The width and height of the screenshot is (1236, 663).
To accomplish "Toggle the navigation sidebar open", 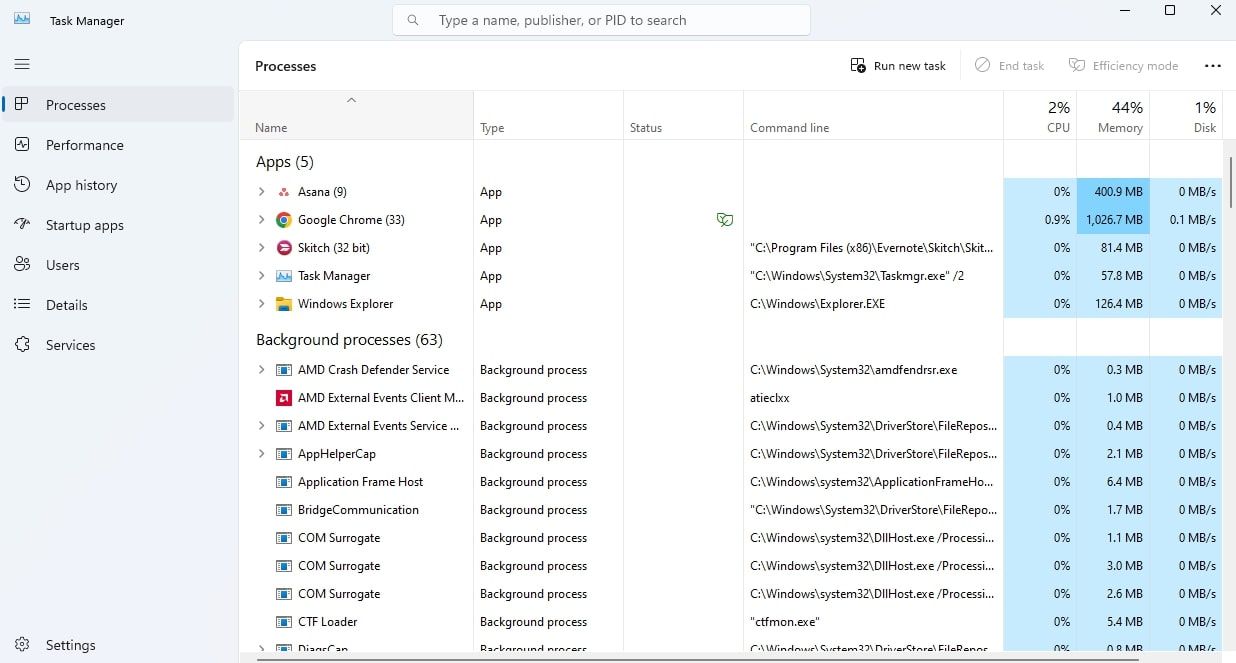I will click(x=21, y=64).
